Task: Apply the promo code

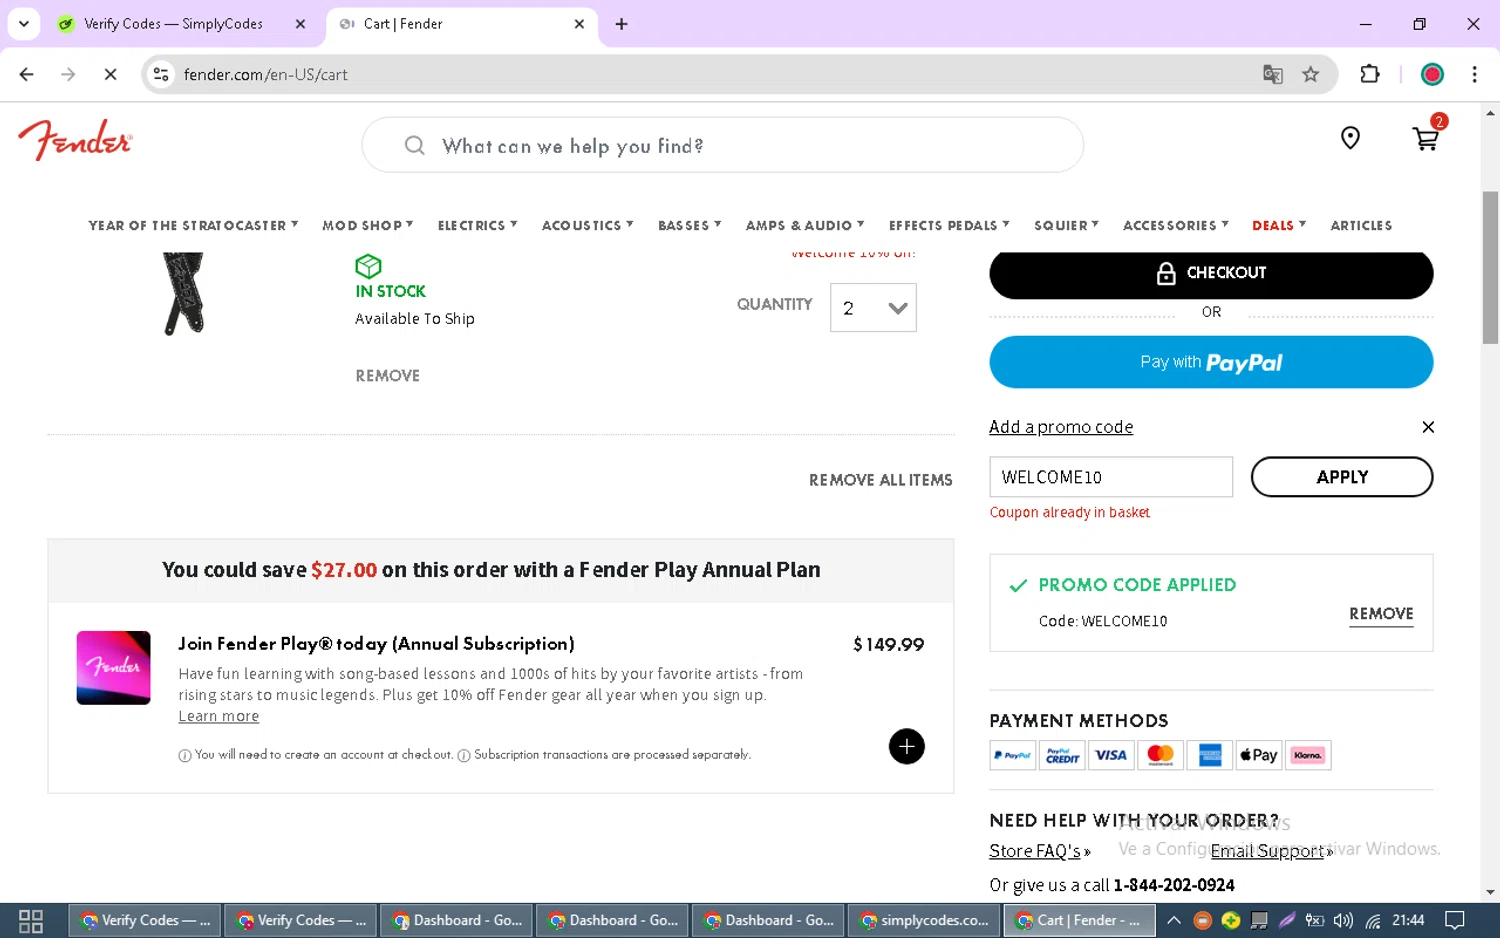Action: [x=1342, y=477]
